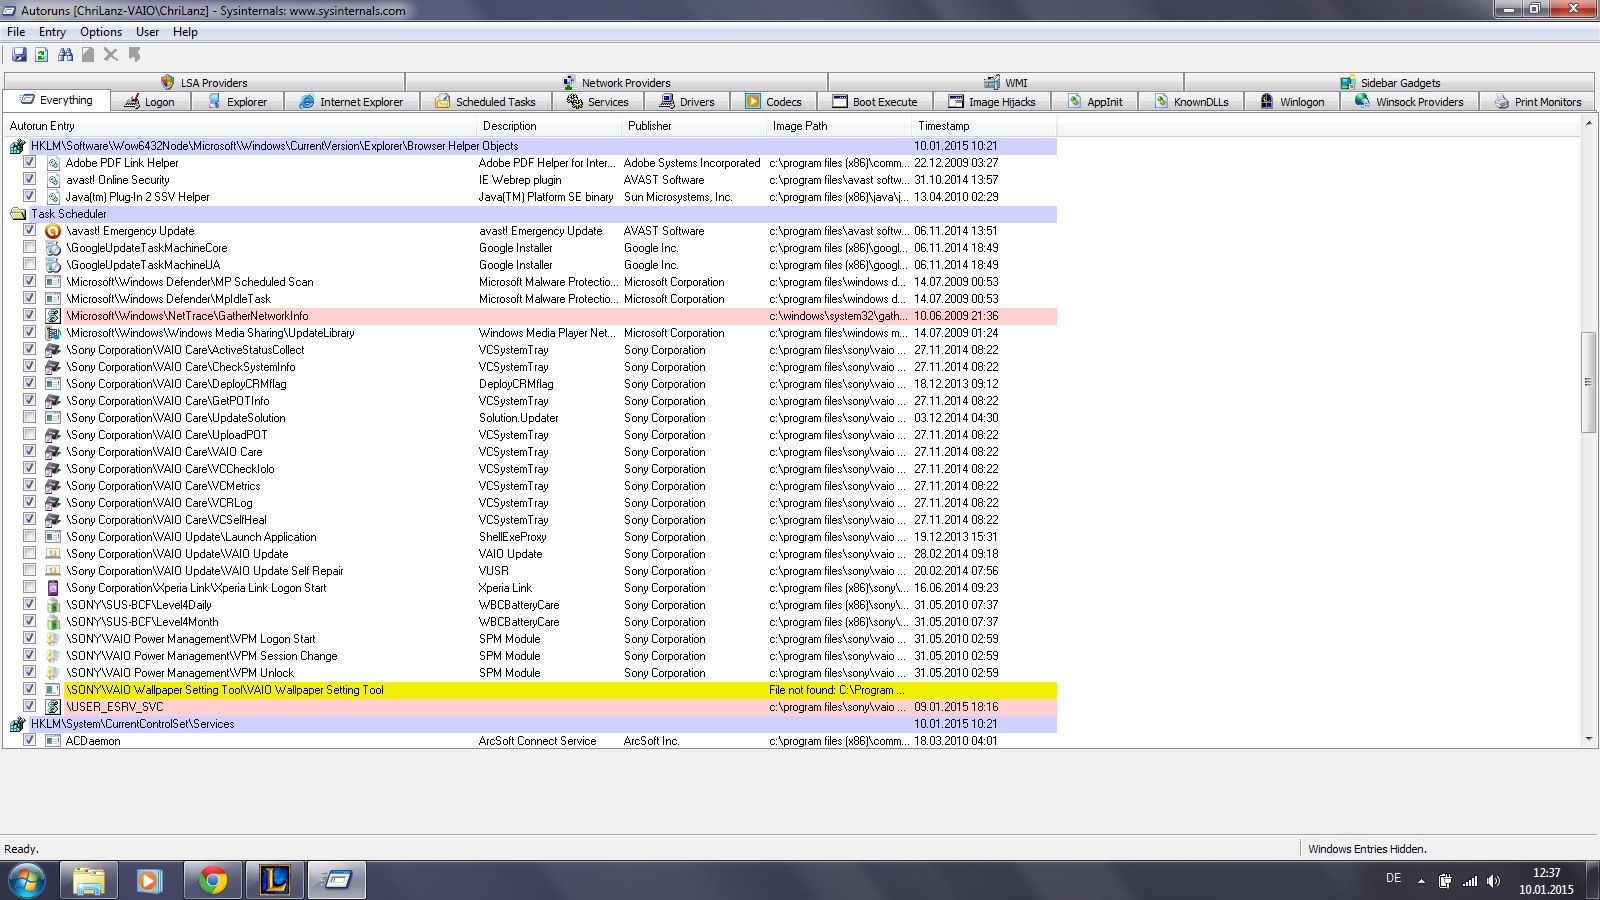Viewport: 1600px width, 900px height.
Task: Sort by the Autorun Entry column header
Action: 240,126
